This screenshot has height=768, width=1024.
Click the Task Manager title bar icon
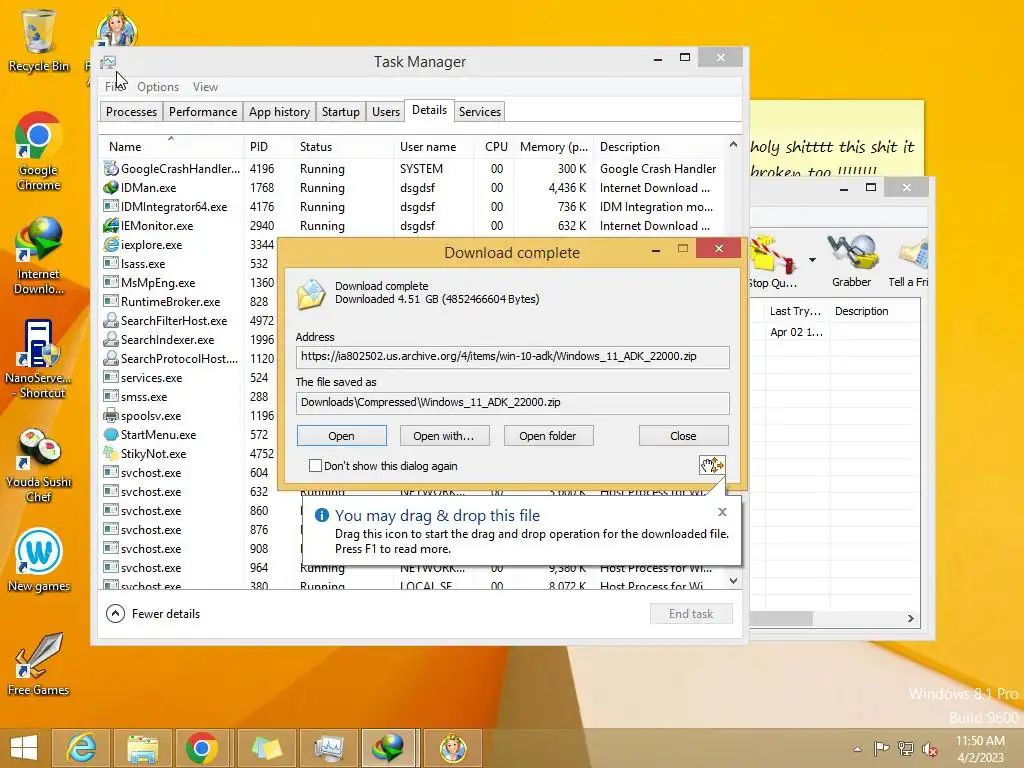pyautogui.click(x=108, y=62)
